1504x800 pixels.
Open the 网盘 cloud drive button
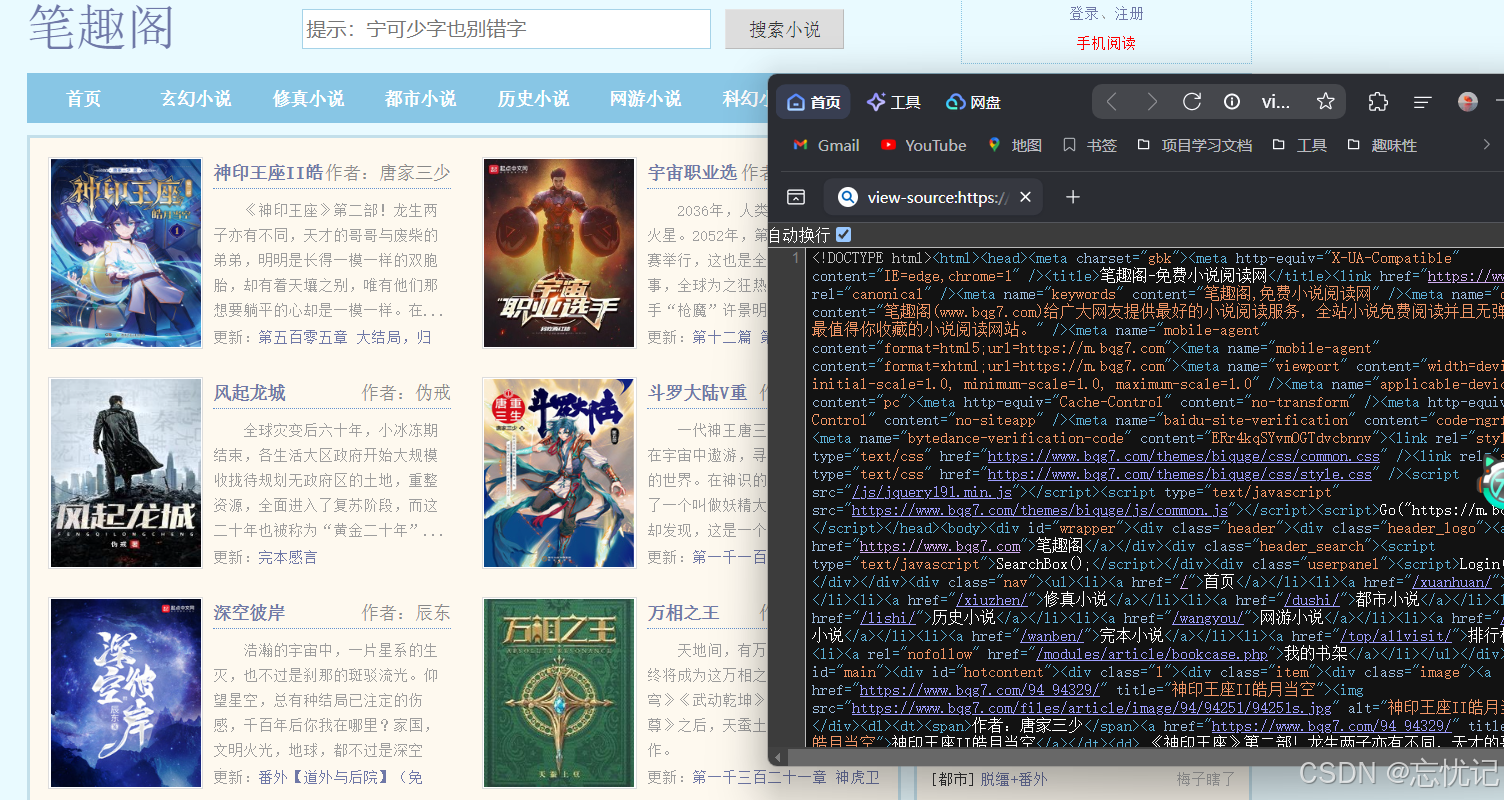(x=973, y=102)
